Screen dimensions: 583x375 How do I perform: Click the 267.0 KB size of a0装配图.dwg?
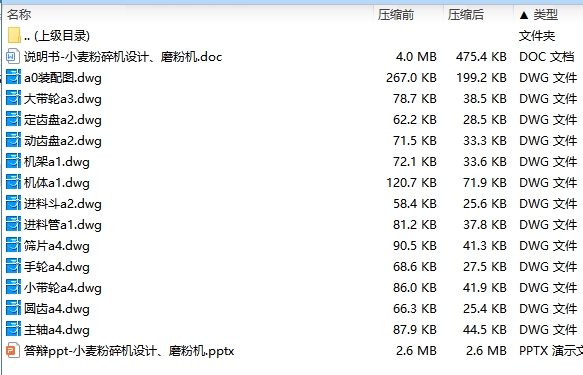pos(411,77)
